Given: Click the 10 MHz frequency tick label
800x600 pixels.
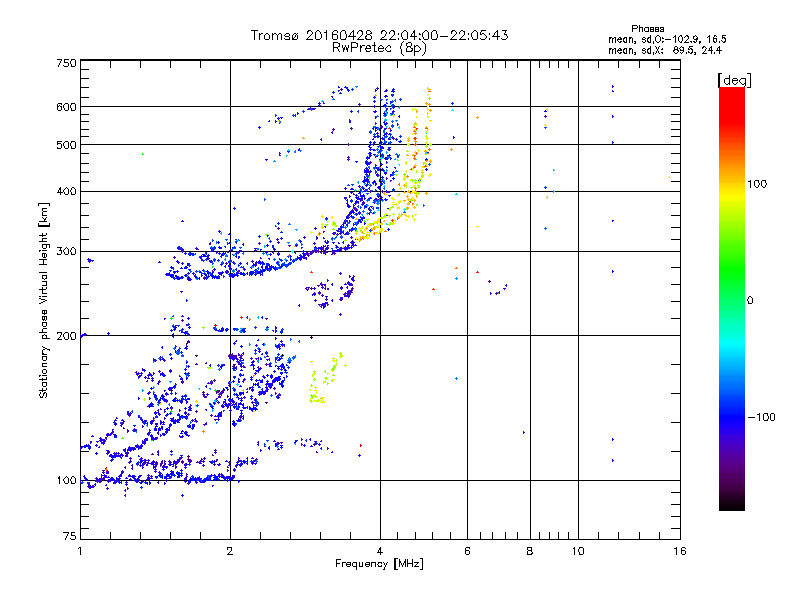Looking at the screenshot, I should 578,551.
